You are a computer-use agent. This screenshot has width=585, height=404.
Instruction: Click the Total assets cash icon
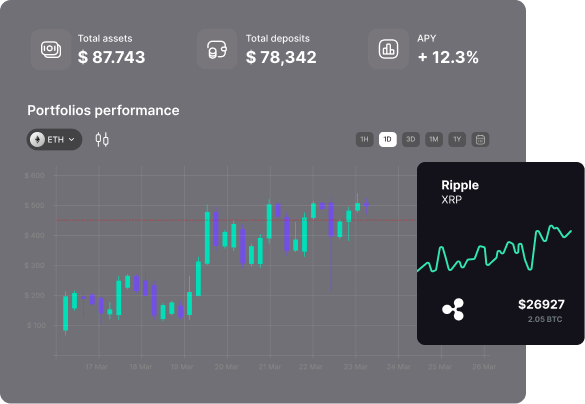tap(51, 49)
